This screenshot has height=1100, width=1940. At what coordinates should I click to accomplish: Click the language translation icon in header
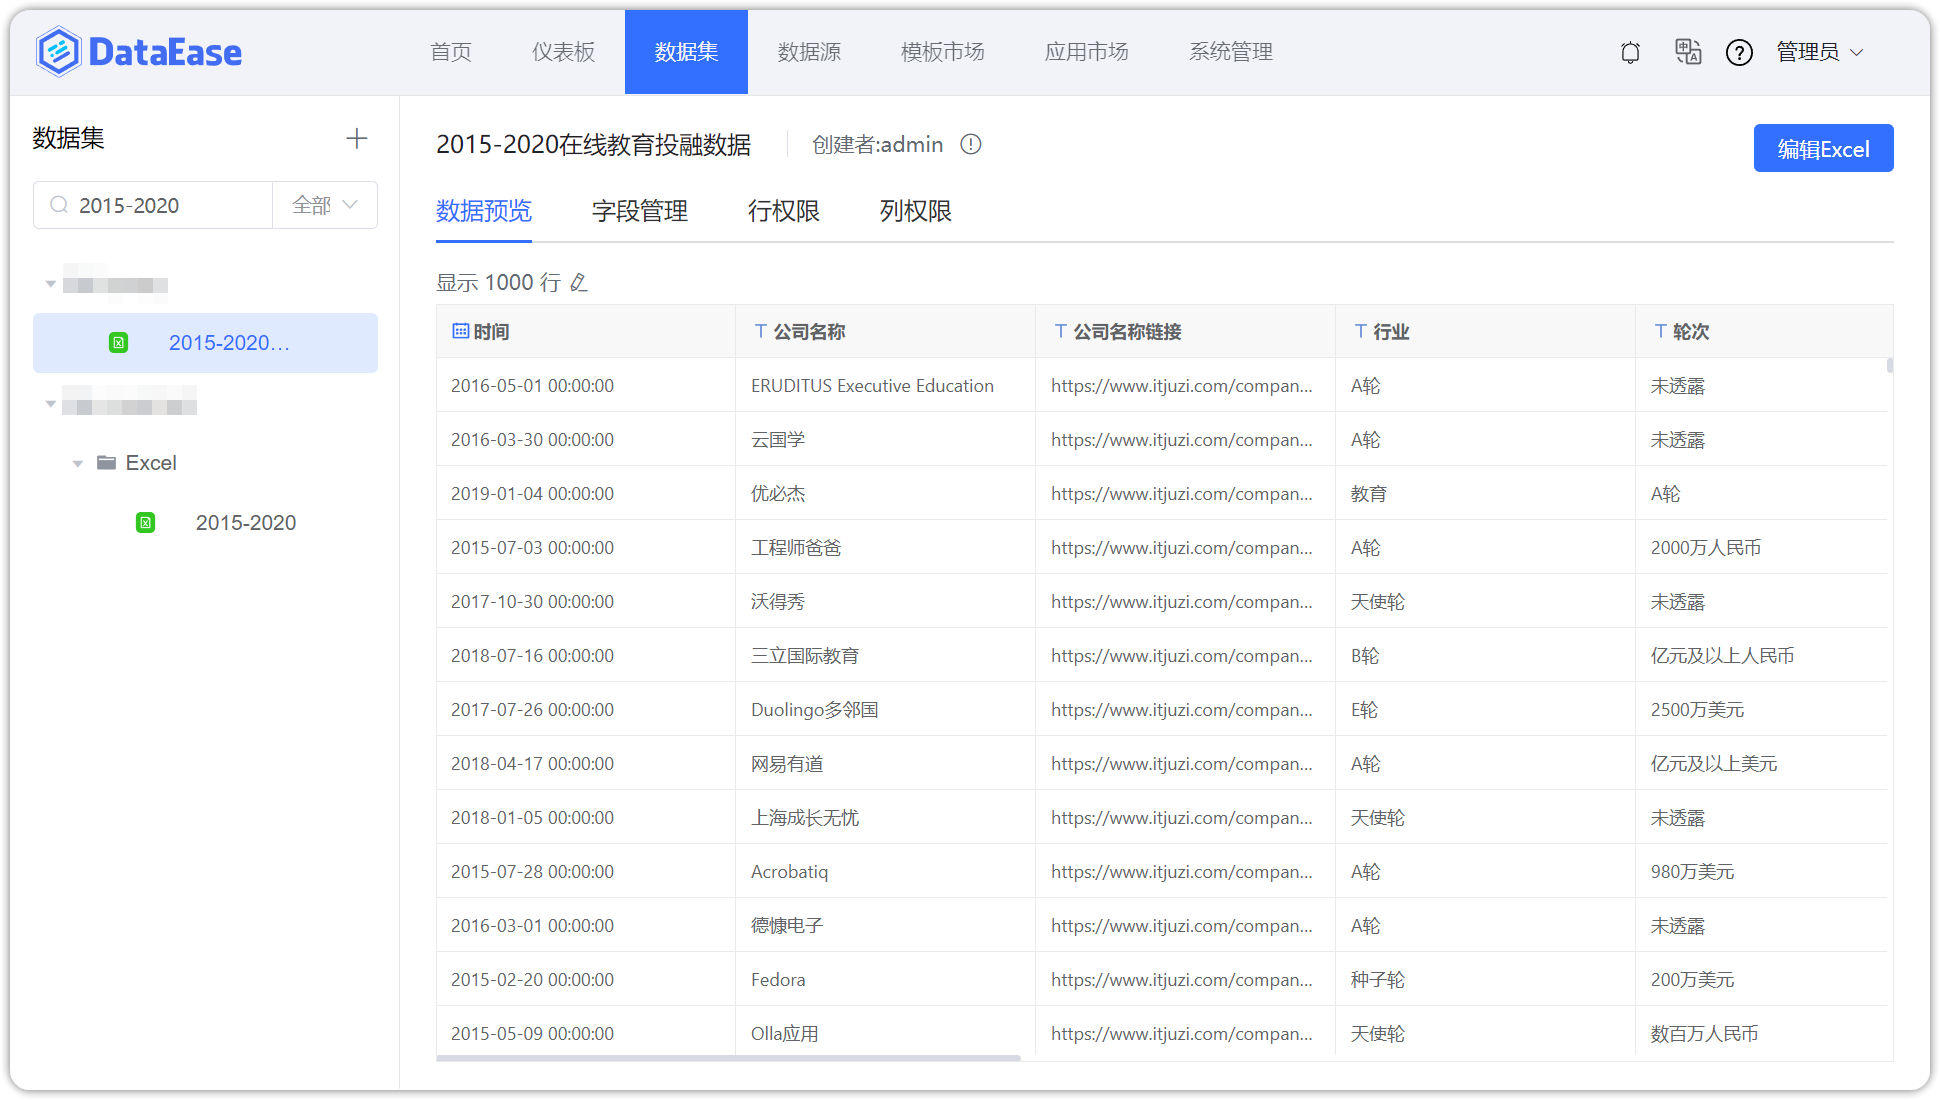1688,52
